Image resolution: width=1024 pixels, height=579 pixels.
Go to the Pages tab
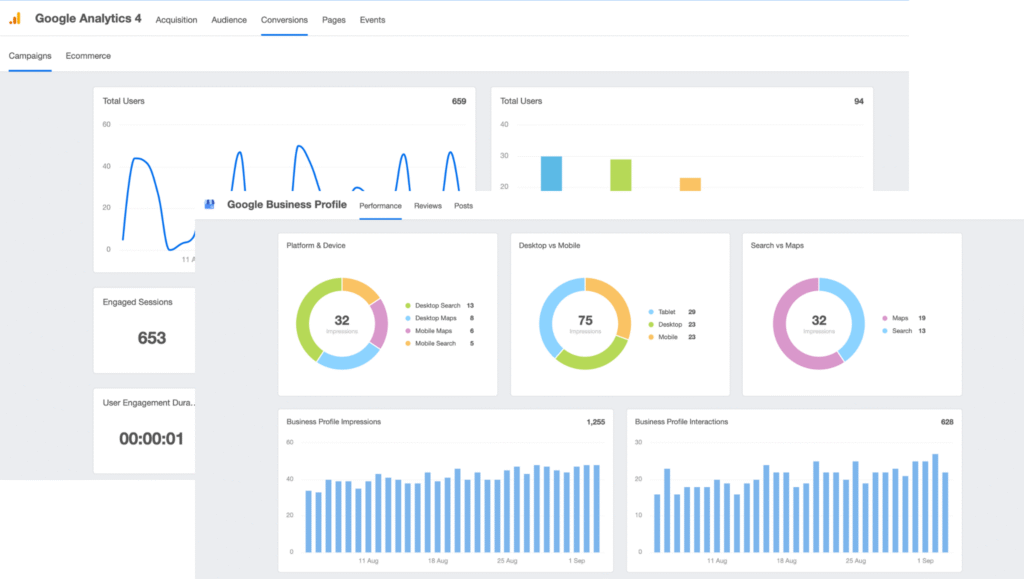pyautogui.click(x=333, y=20)
